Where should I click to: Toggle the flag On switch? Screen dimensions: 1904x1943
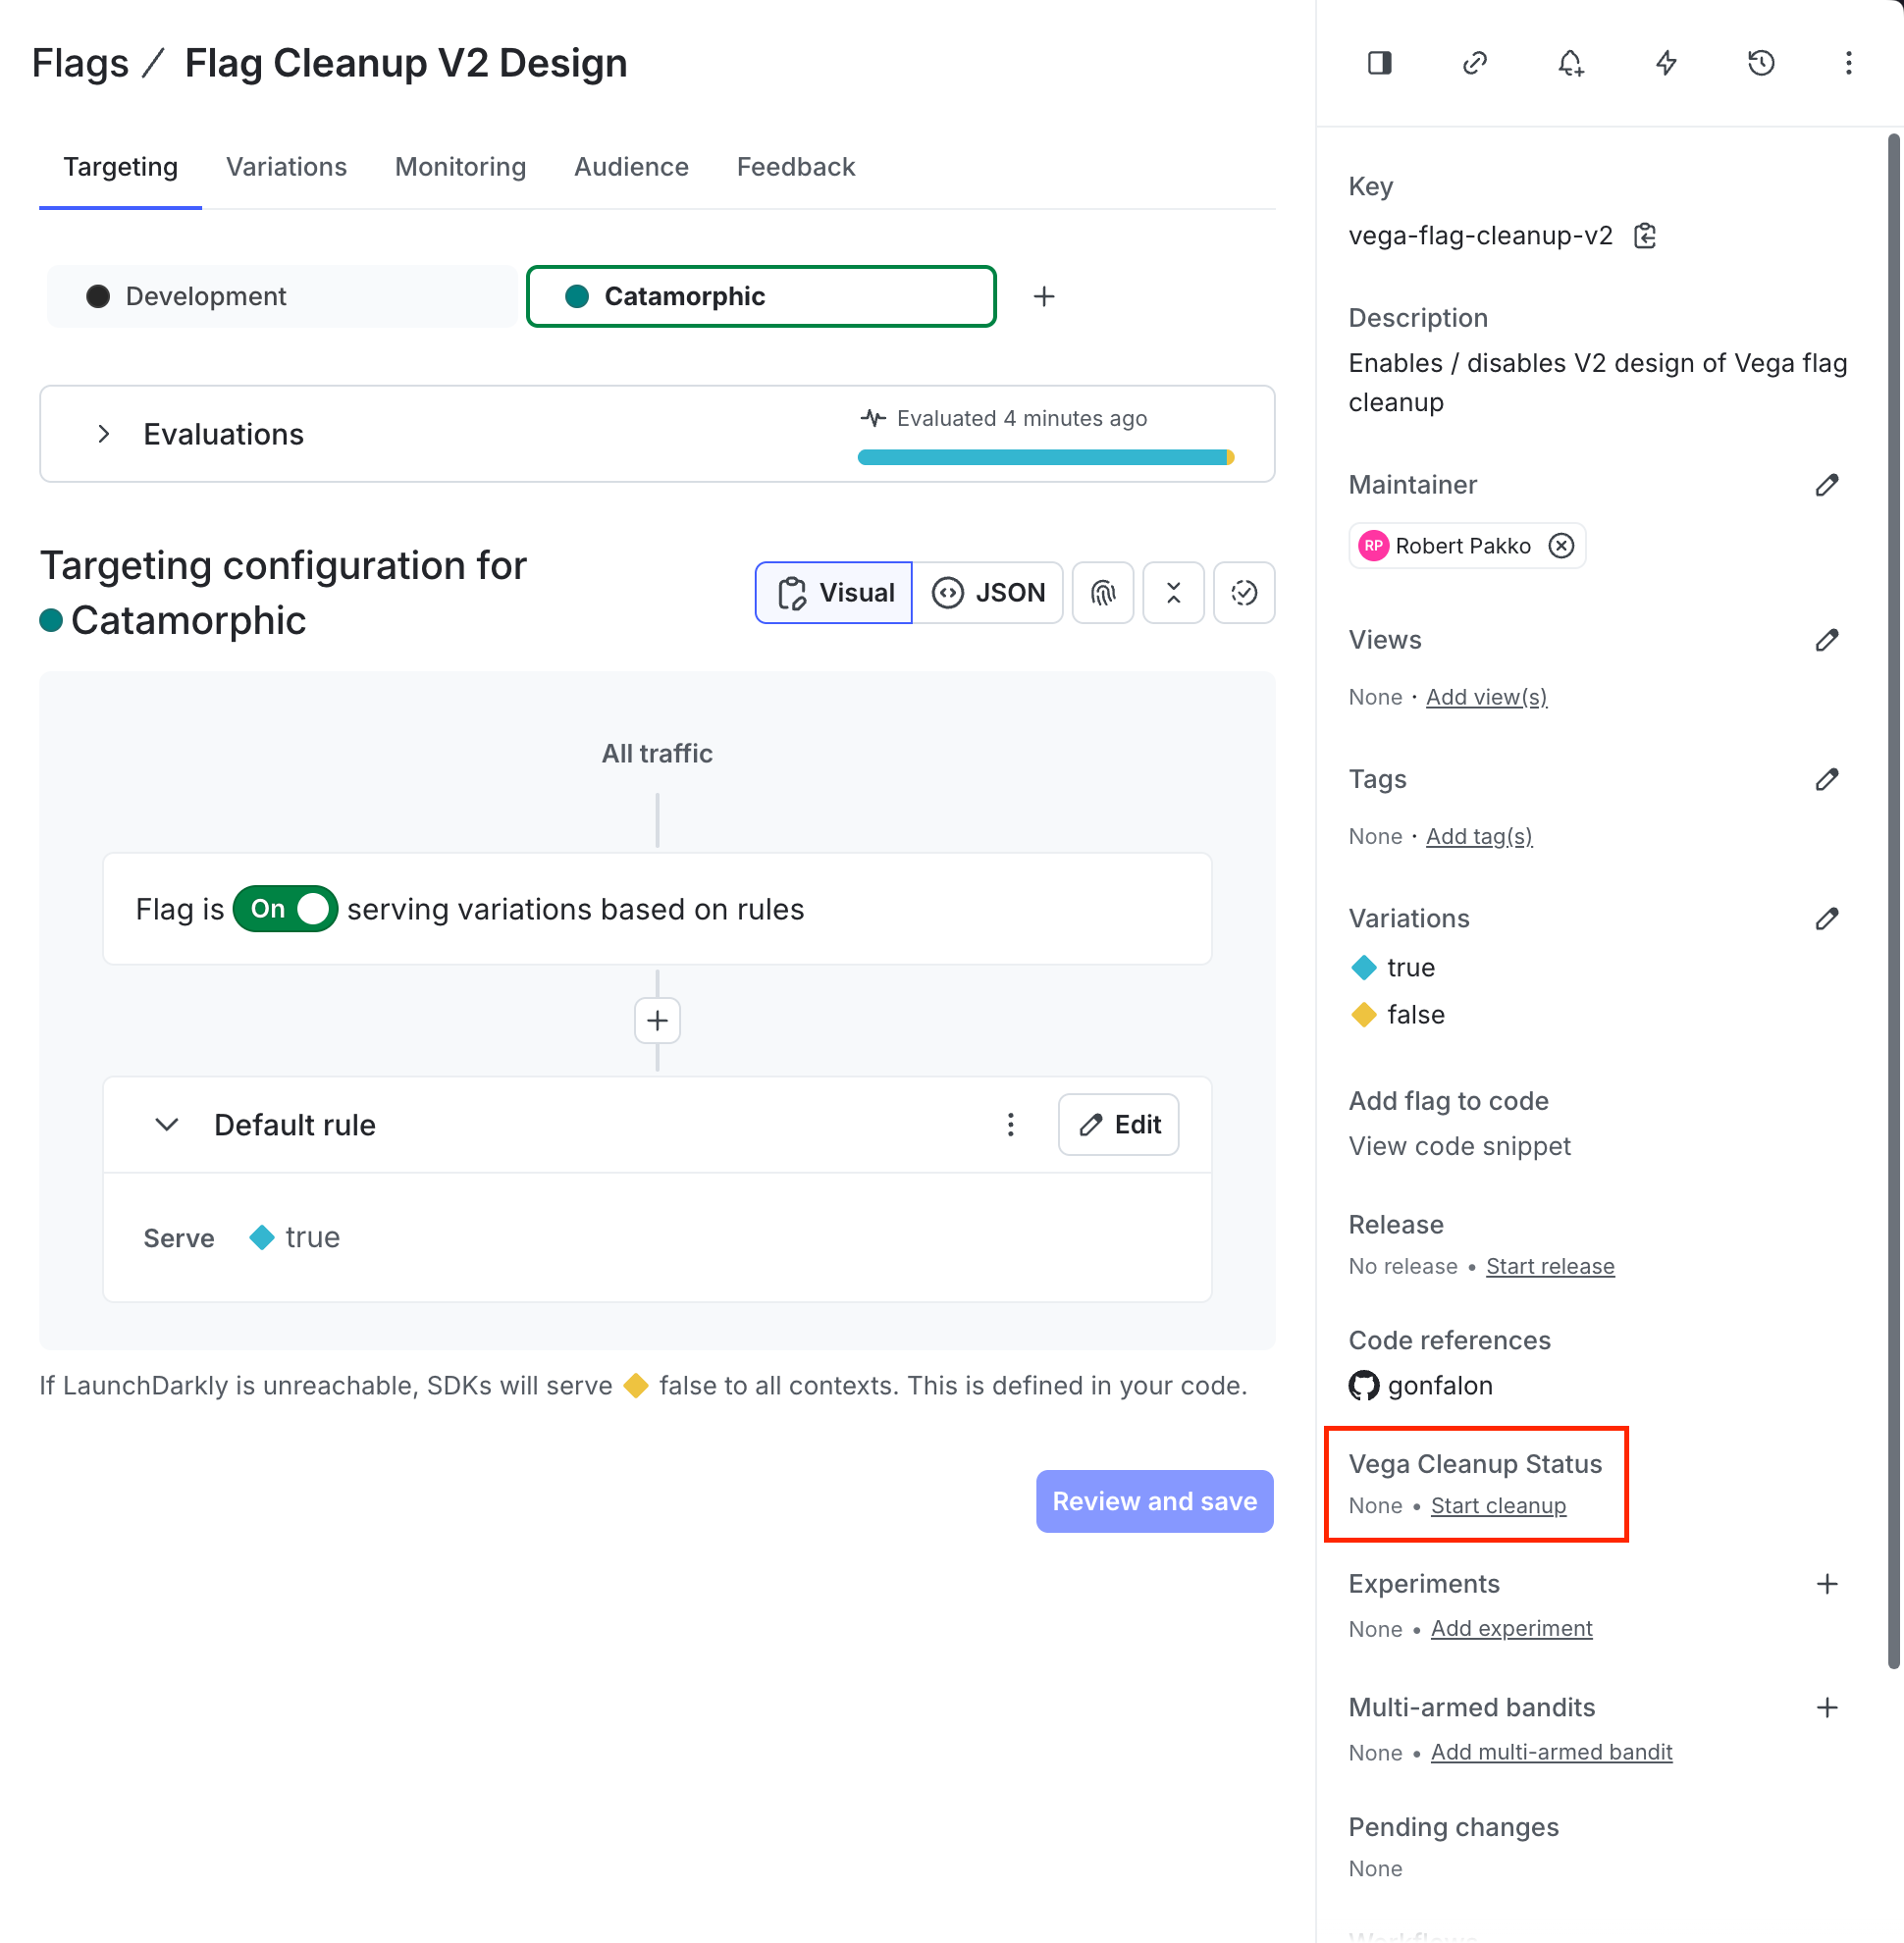[285, 909]
